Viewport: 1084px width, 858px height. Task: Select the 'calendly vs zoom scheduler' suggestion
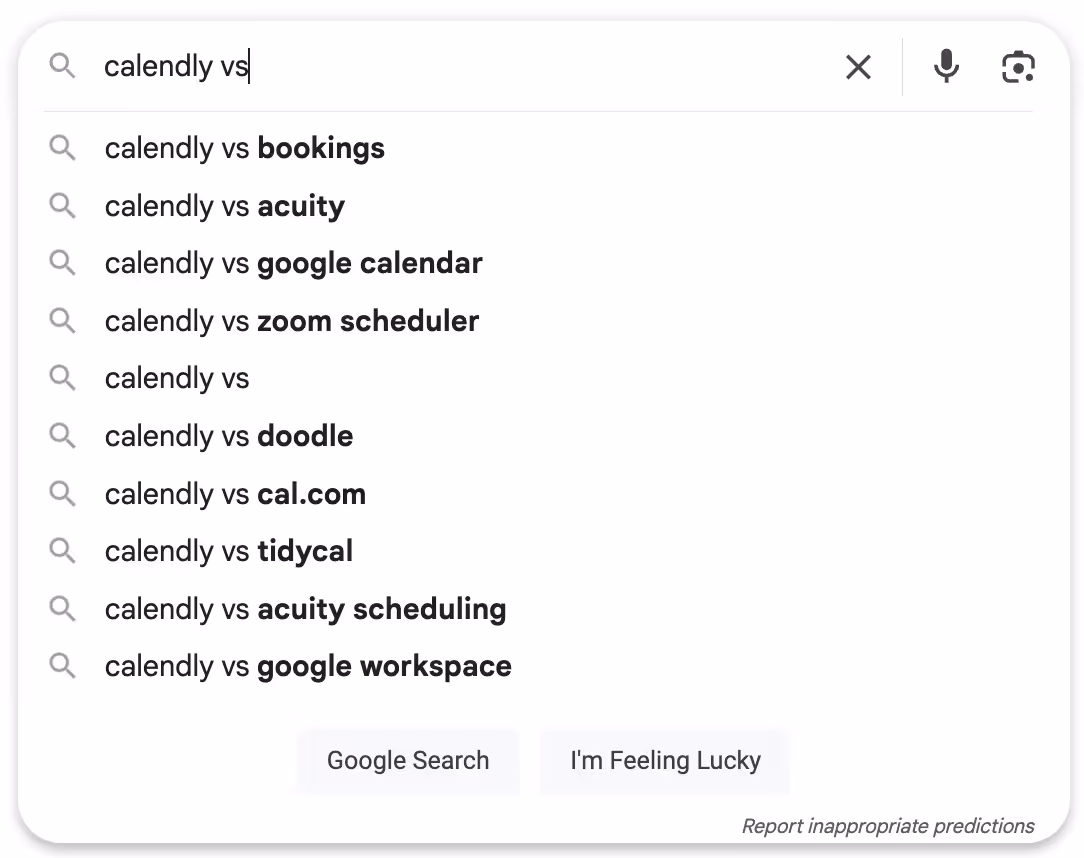292,321
